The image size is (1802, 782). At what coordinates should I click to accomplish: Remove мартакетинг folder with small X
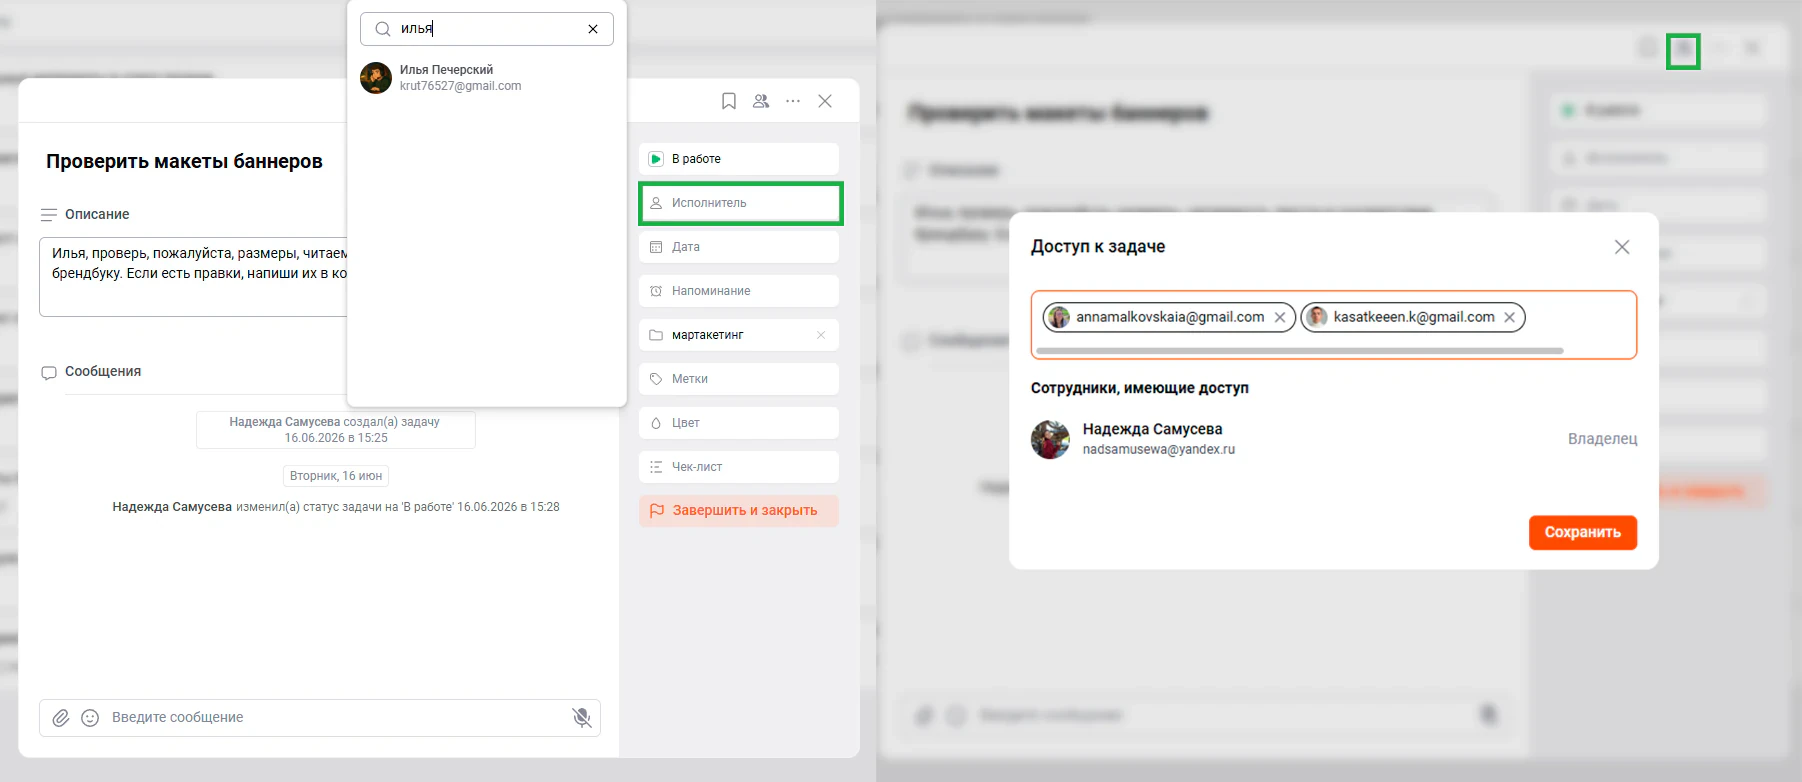click(x=821, y=335)
